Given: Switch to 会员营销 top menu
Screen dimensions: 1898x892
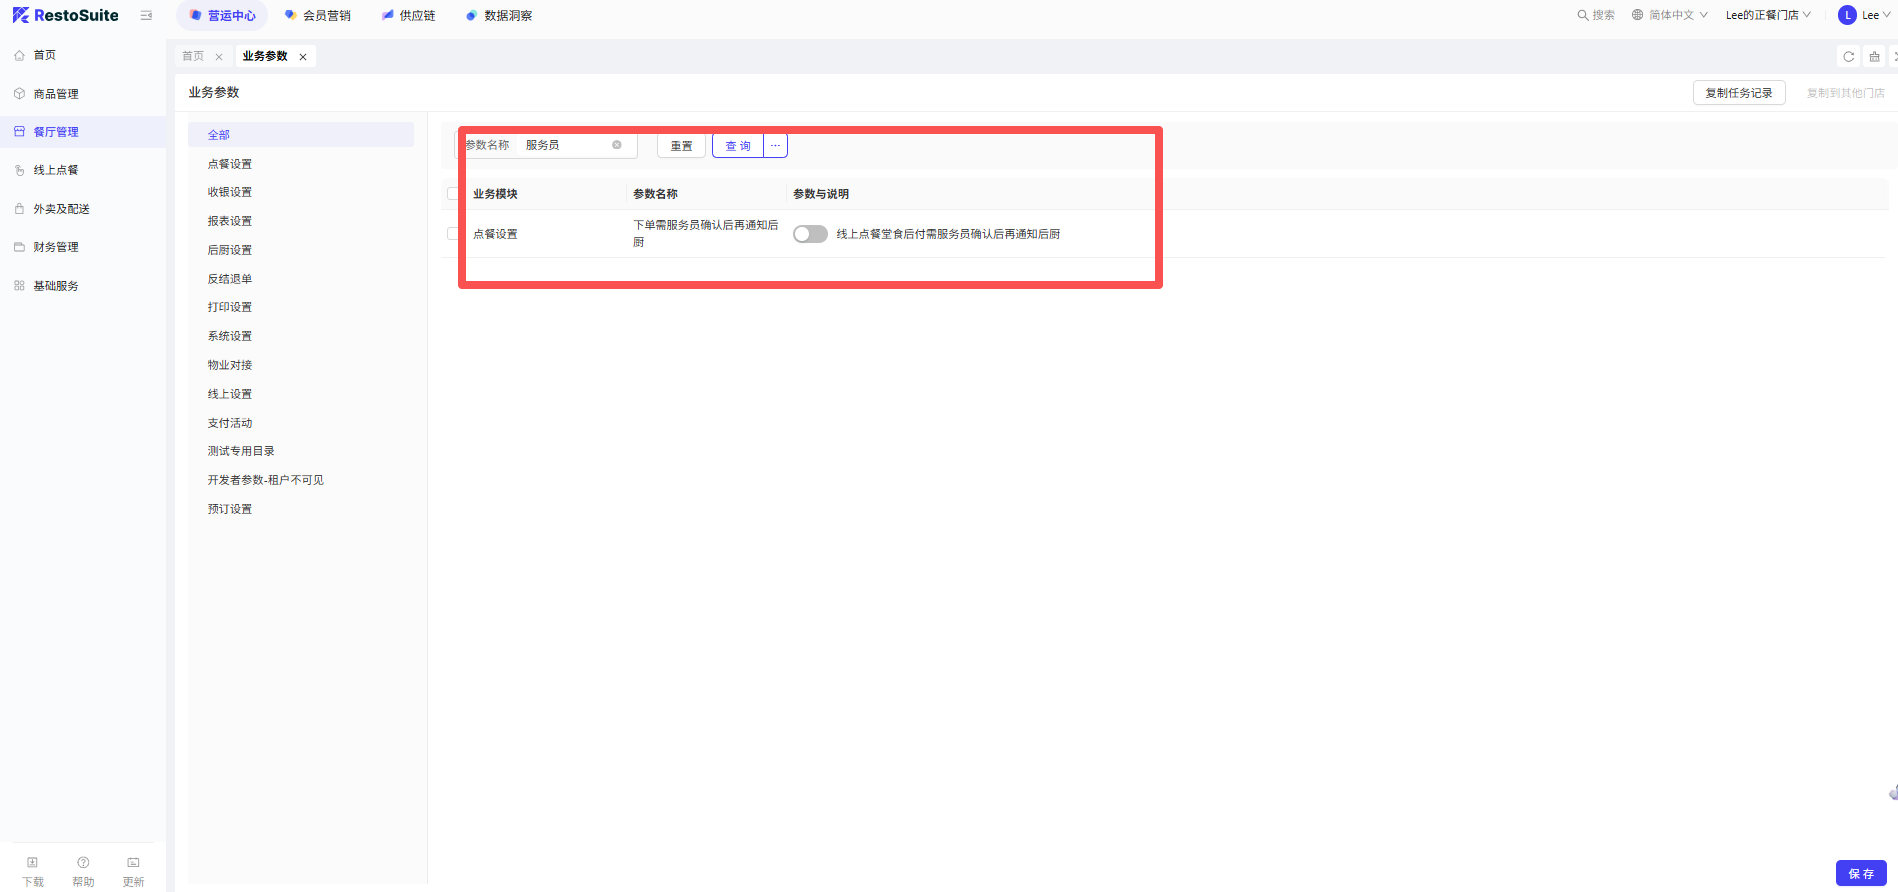Looking at the screenshot, I should click(318, 16).
